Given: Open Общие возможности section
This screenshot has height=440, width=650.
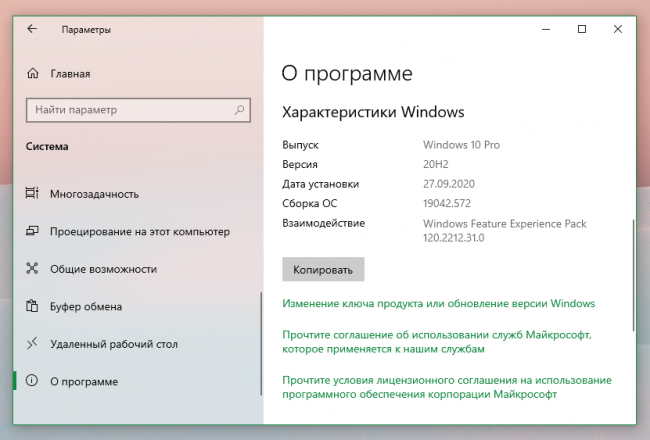Looking at the screenshot, I should pos(103,269).
